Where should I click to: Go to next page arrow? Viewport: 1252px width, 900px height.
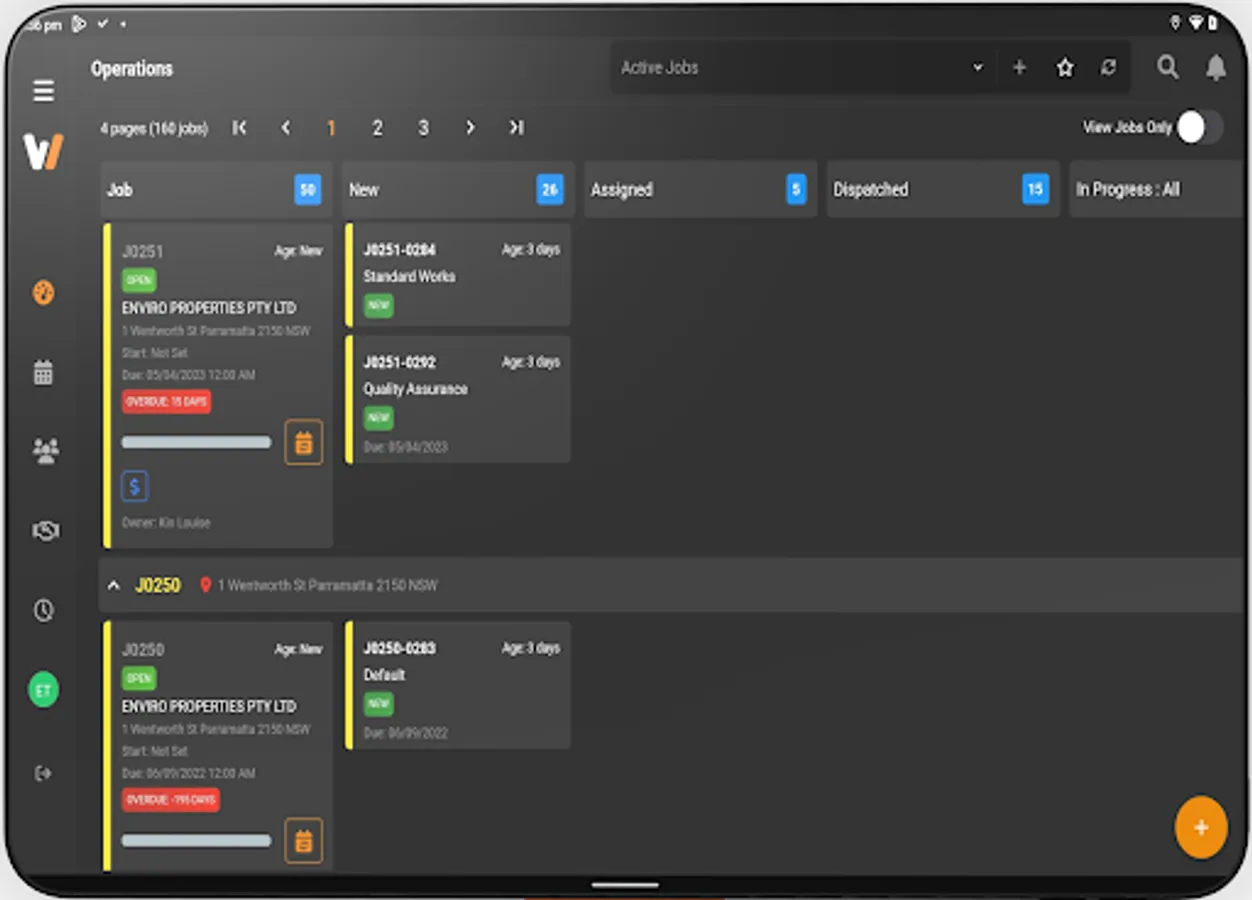pyautogui.click(x=470, y=127)
